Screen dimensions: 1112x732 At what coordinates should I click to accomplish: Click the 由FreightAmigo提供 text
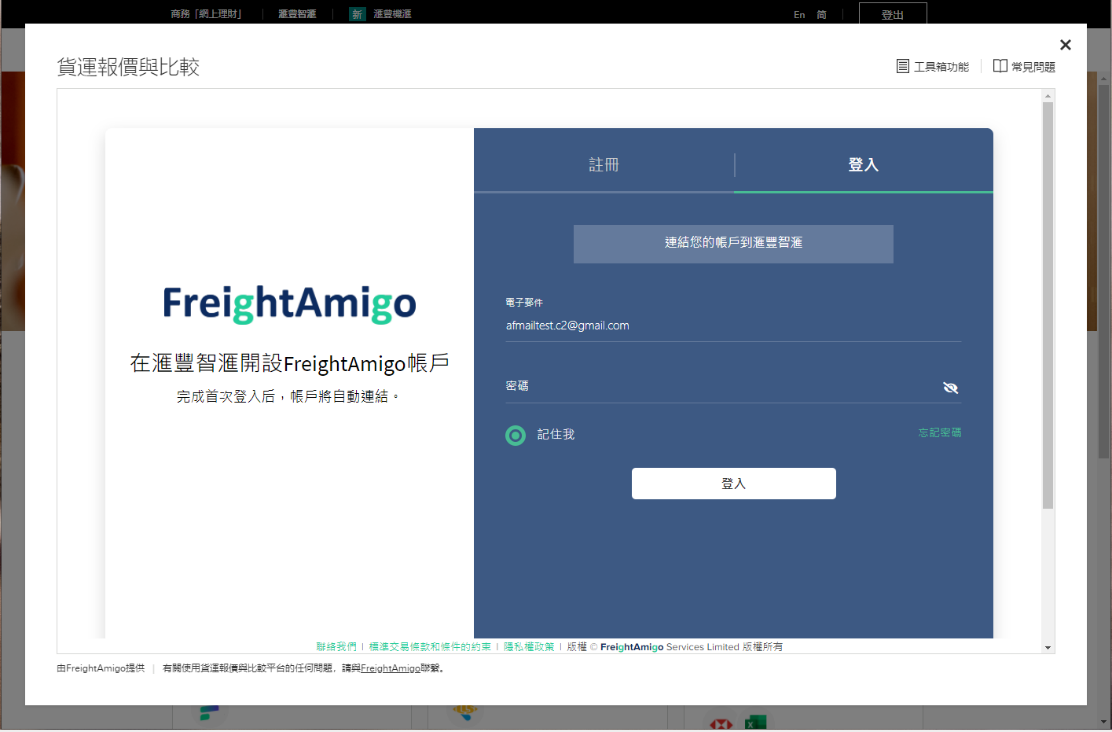coord(101,668)
